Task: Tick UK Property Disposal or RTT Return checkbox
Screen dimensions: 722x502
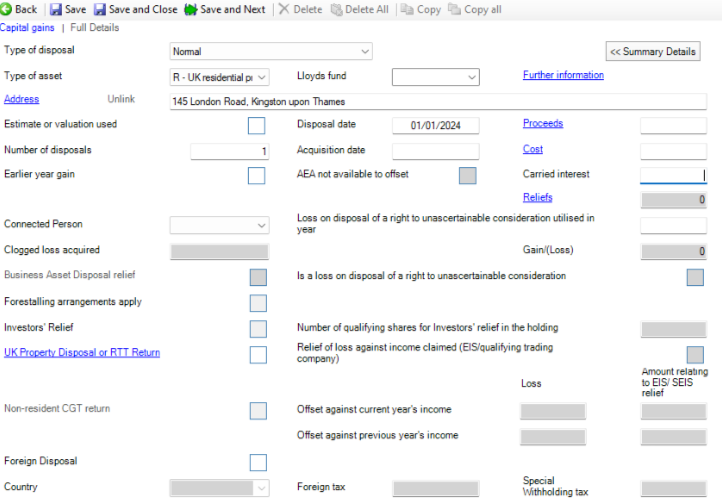Action: click(x=258, y=355)
